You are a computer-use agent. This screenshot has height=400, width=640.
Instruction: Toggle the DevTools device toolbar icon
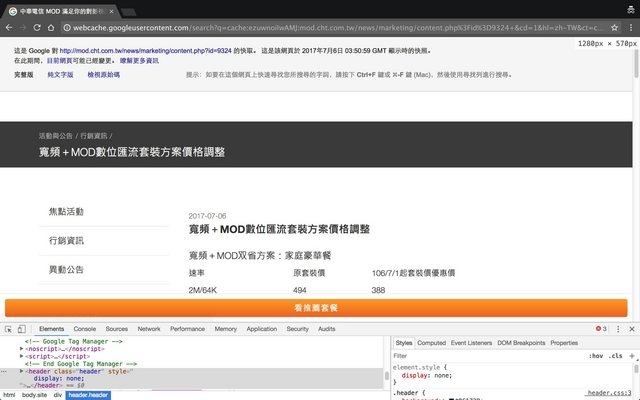22,329
